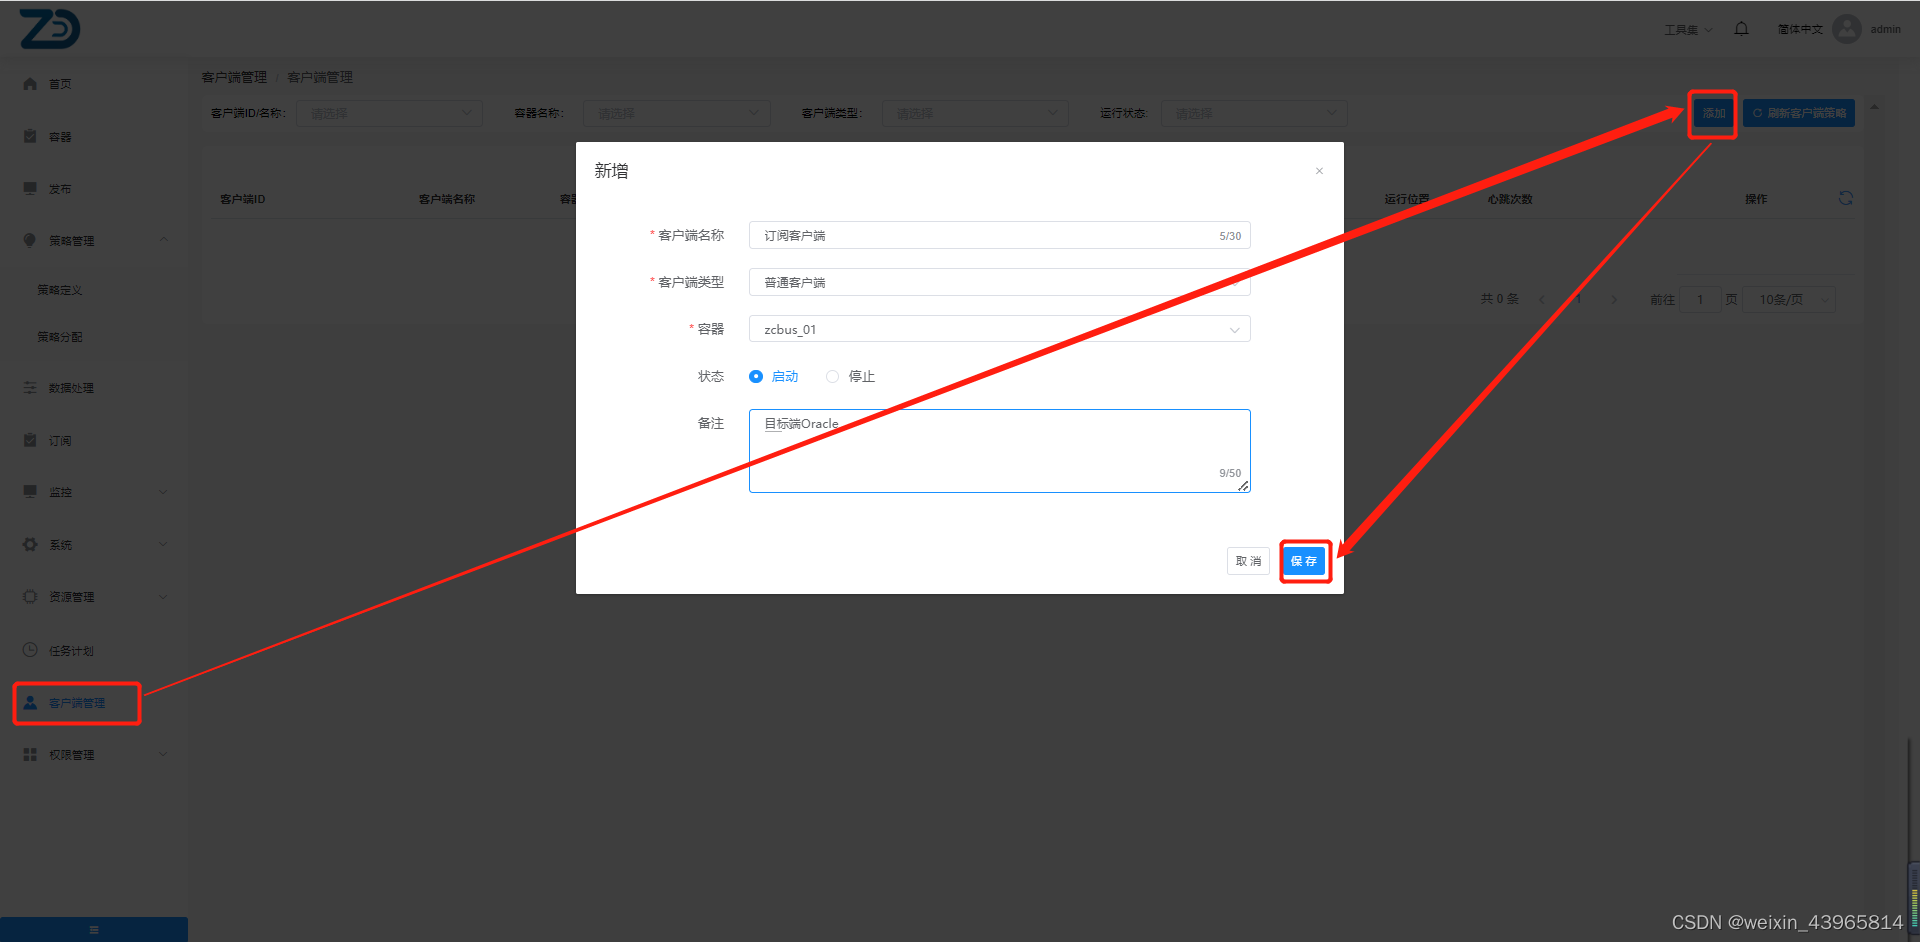Open the 客户端类型 dropdown showing 普通客户端

[999, 282]
